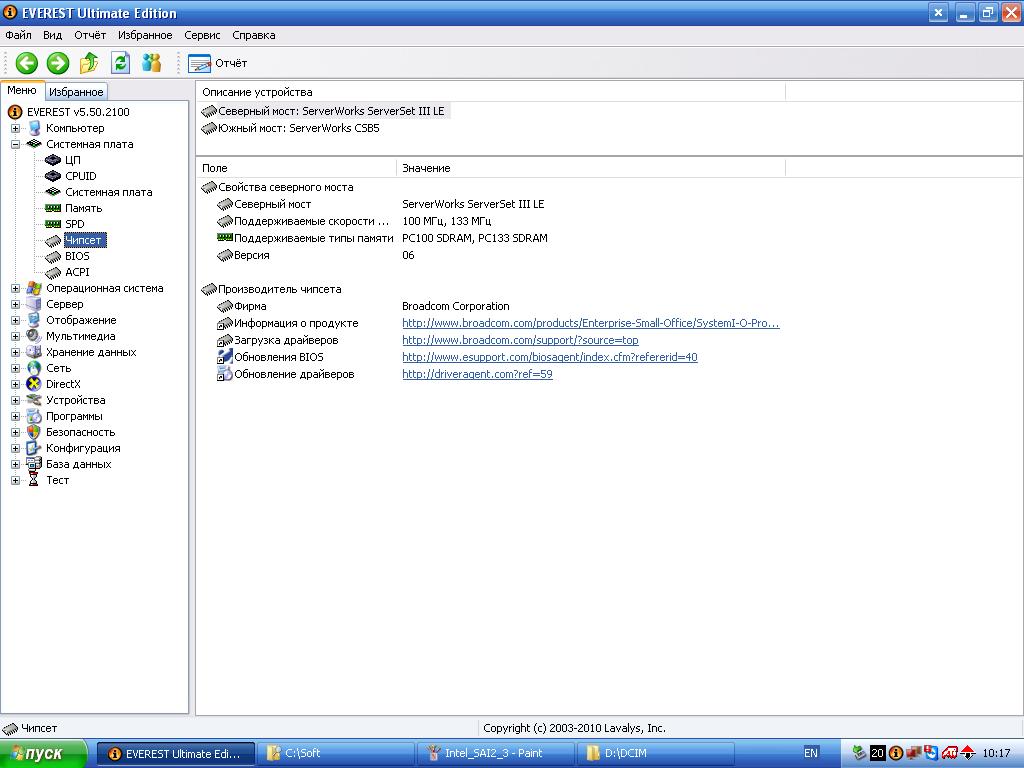Open the Отчёт report toolbar button
The height and width of the screenshot is (768, 1024).
coord(217,63)
